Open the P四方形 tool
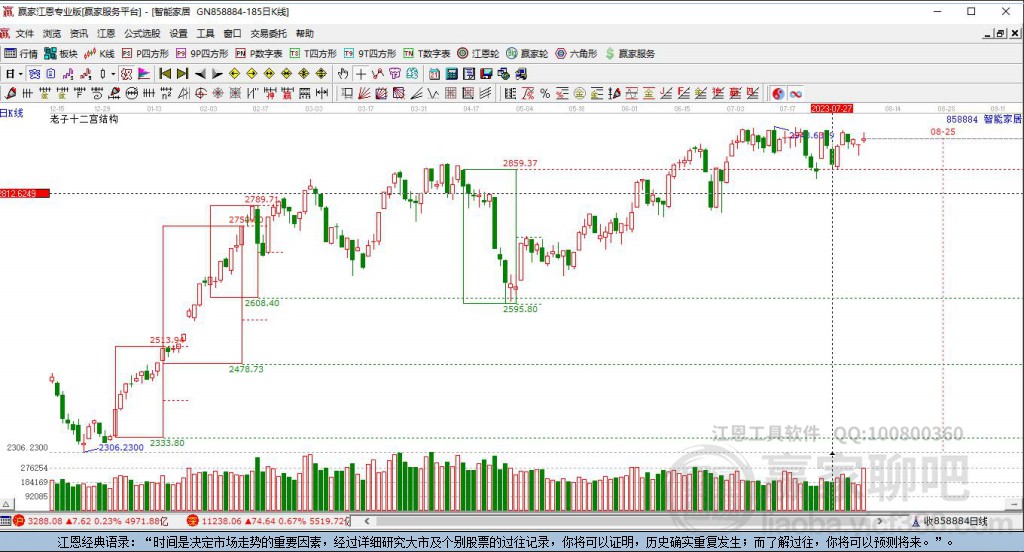The width and height of the screenshot is (1024, 552). pyautogui.click(x=145, y=54)
